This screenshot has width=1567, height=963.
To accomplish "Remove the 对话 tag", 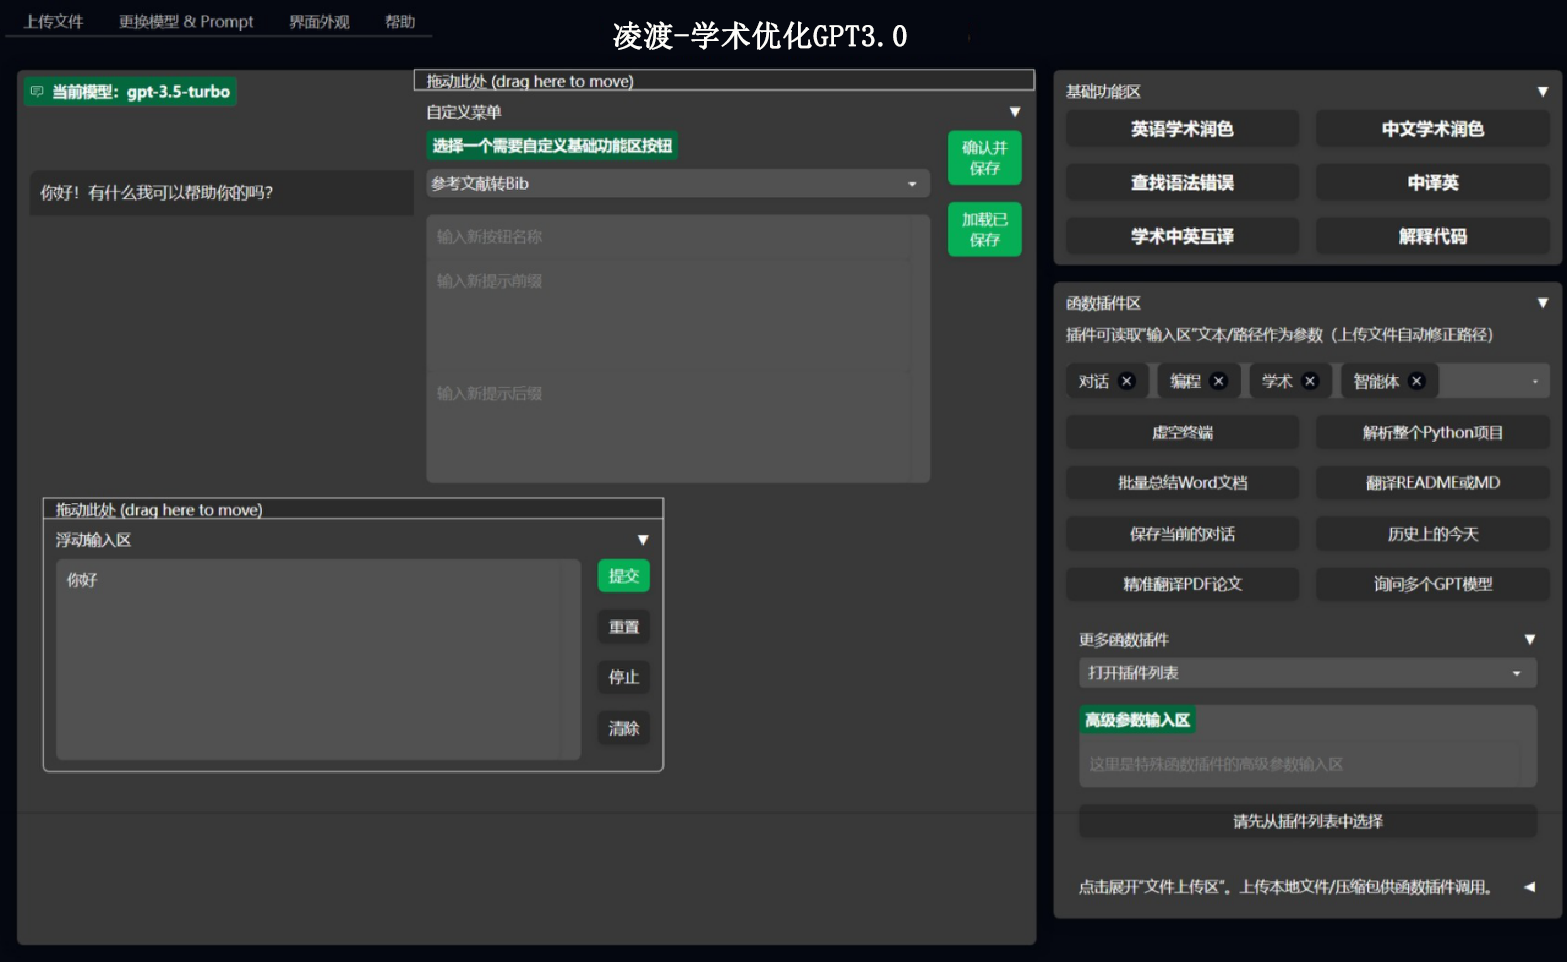I will tap(1127, 381).
